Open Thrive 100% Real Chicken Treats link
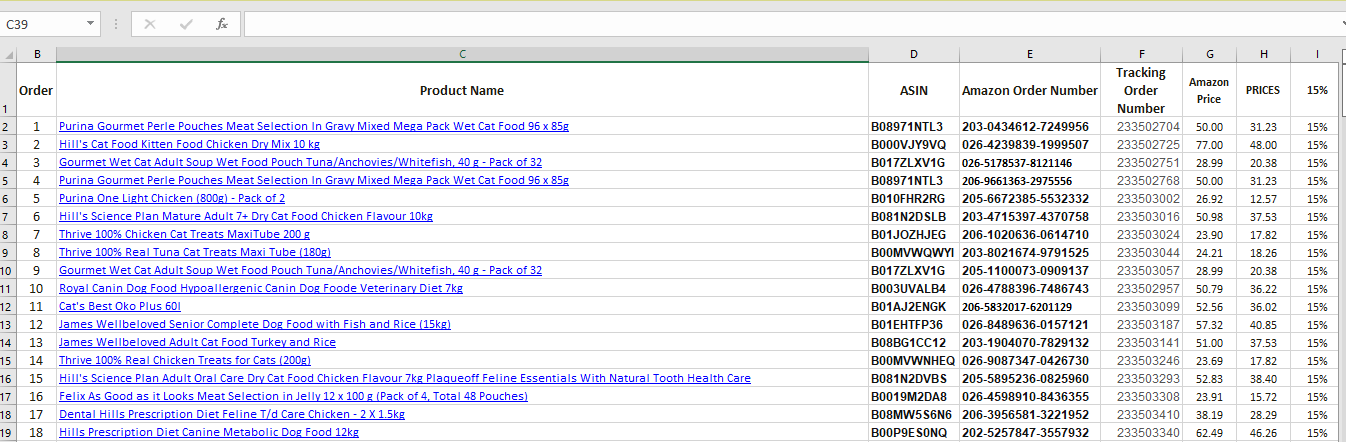The width and height of the screenshot is (1346, 442). tap(185, 360)
